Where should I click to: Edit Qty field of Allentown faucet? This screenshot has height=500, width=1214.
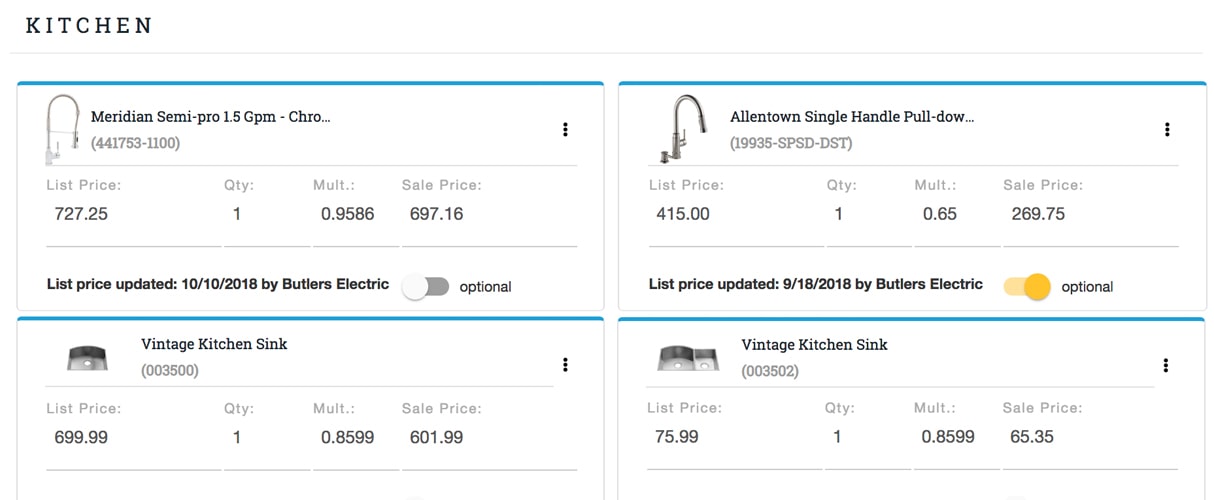coord(869,215)
